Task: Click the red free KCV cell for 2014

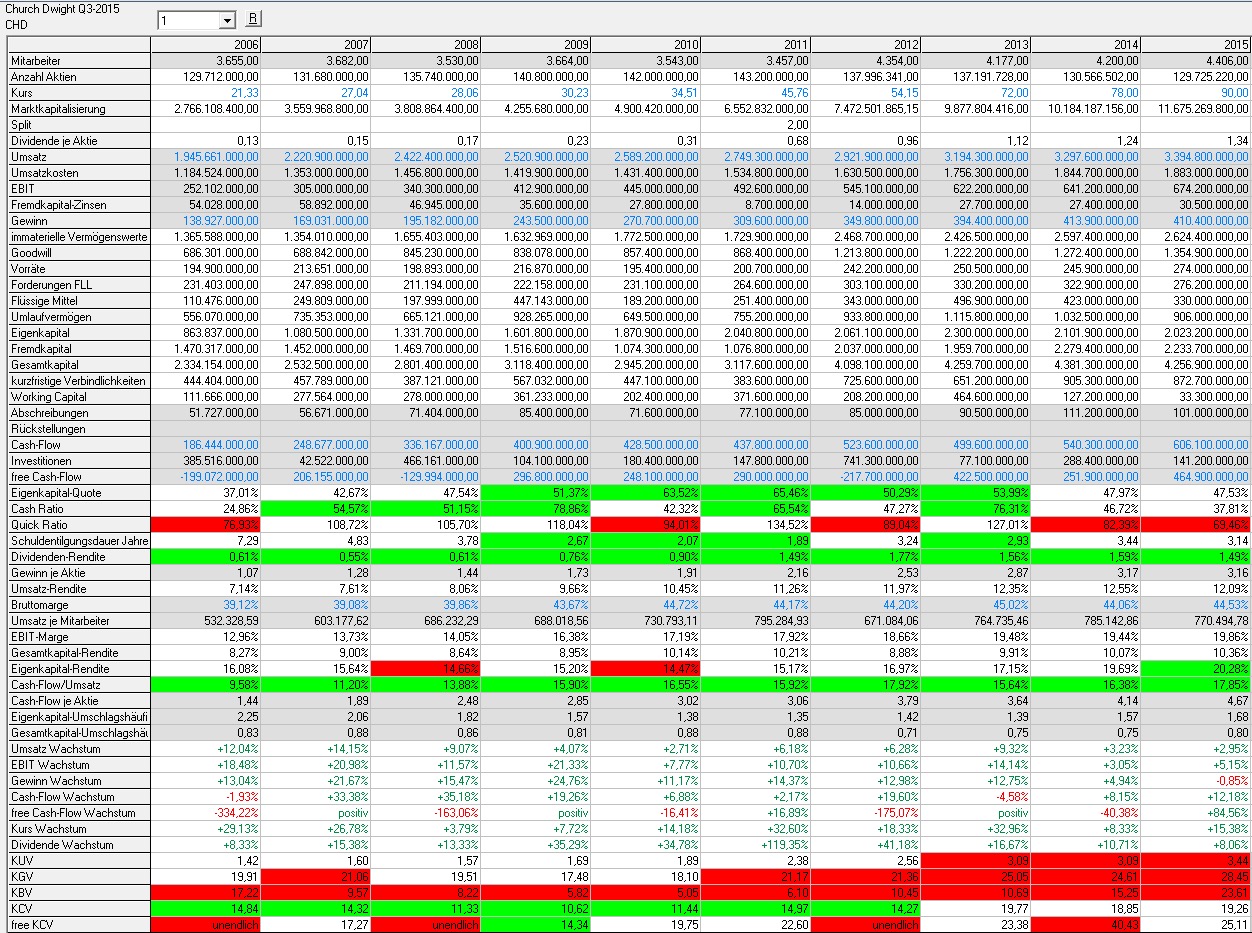Action: pos(1085,925)
